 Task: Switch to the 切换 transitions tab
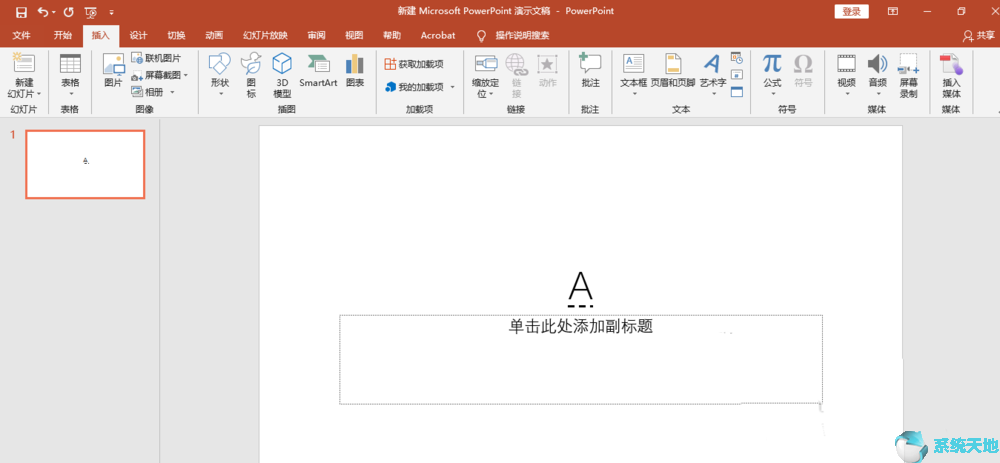pyautogui.click(x=176, y=35)
